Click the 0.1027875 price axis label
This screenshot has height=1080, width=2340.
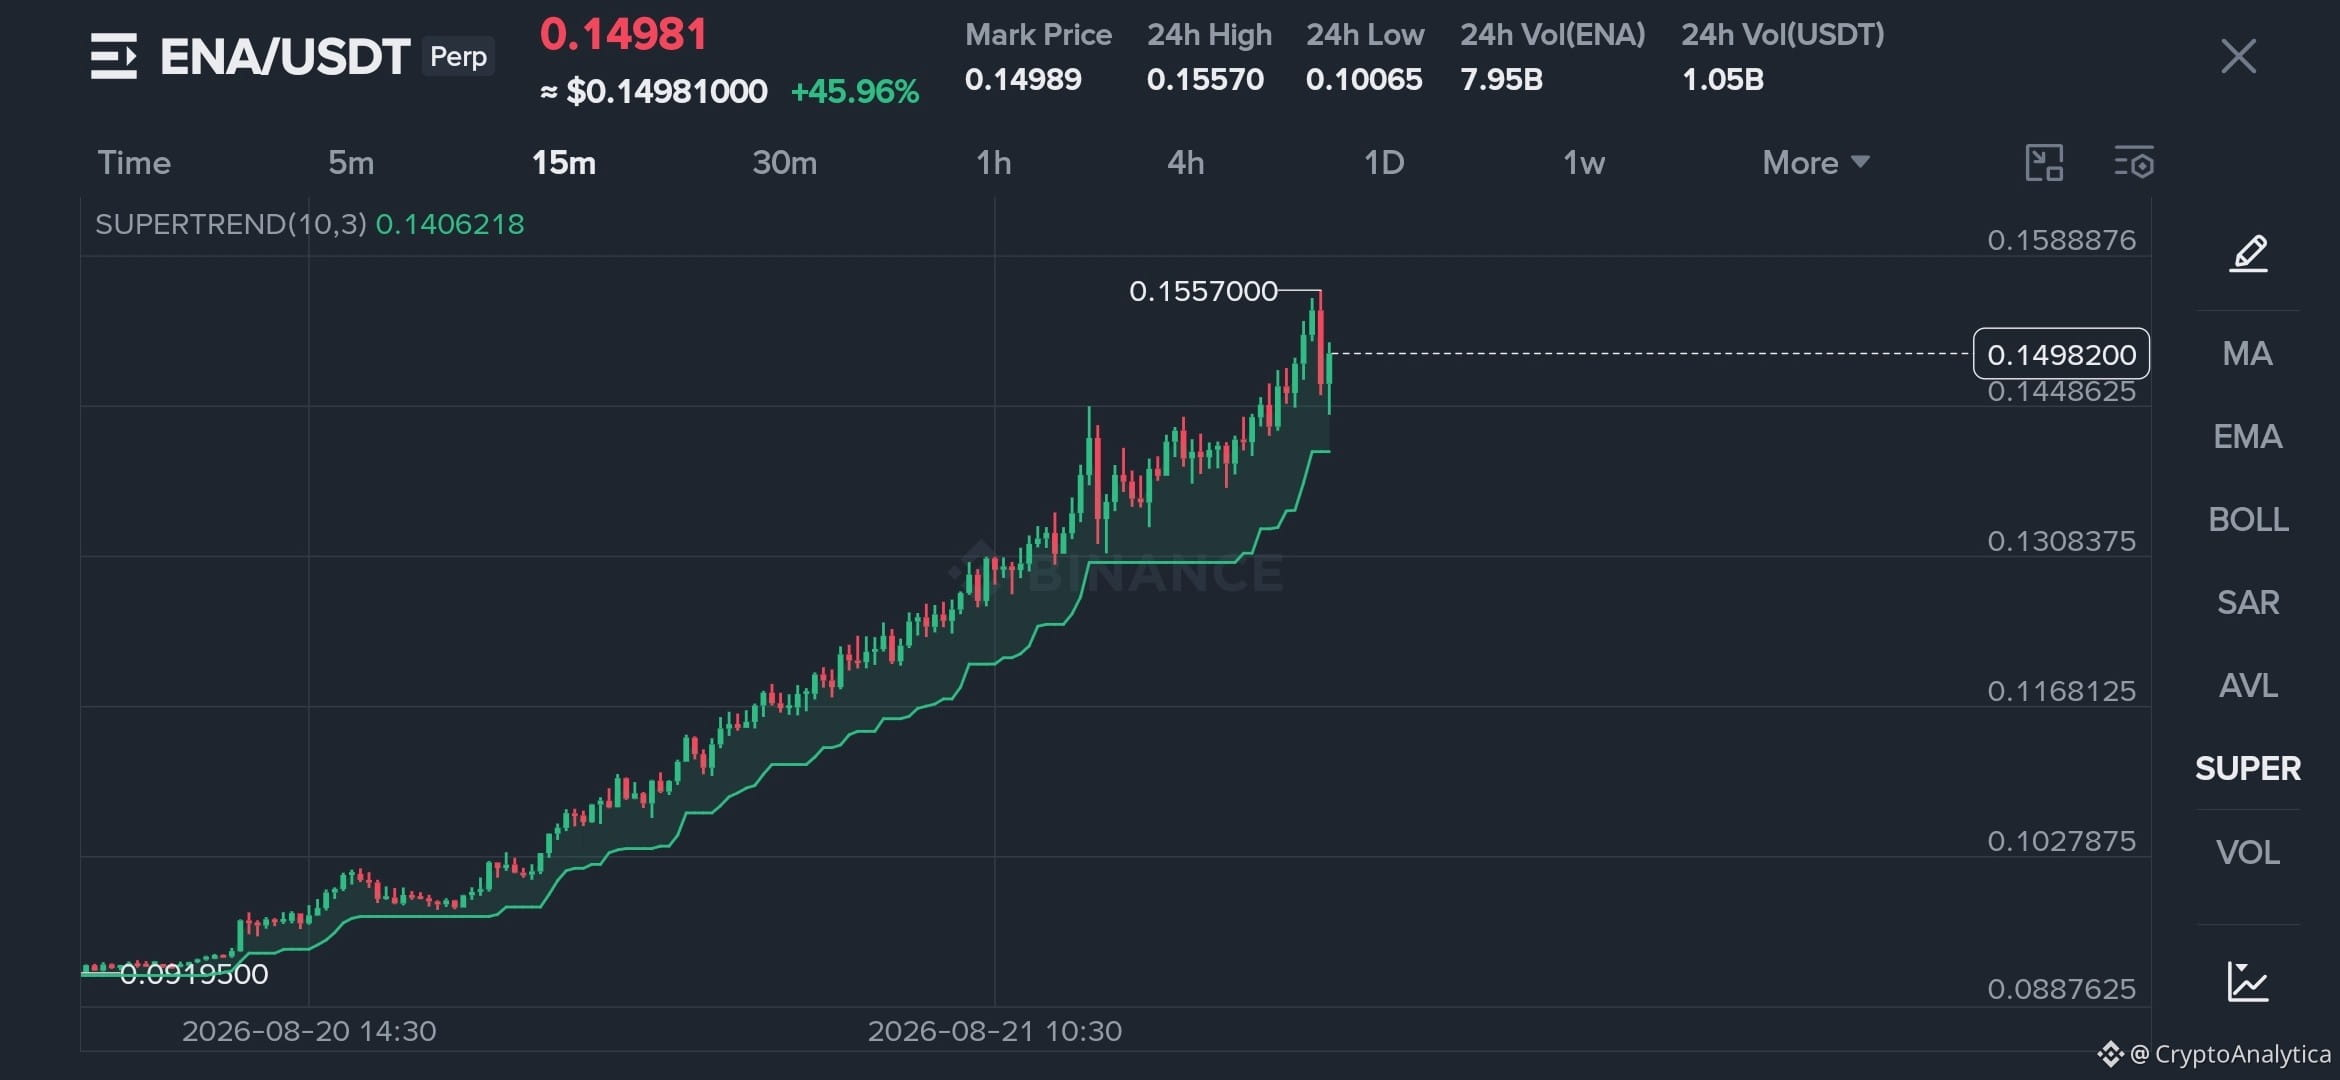2061,841
